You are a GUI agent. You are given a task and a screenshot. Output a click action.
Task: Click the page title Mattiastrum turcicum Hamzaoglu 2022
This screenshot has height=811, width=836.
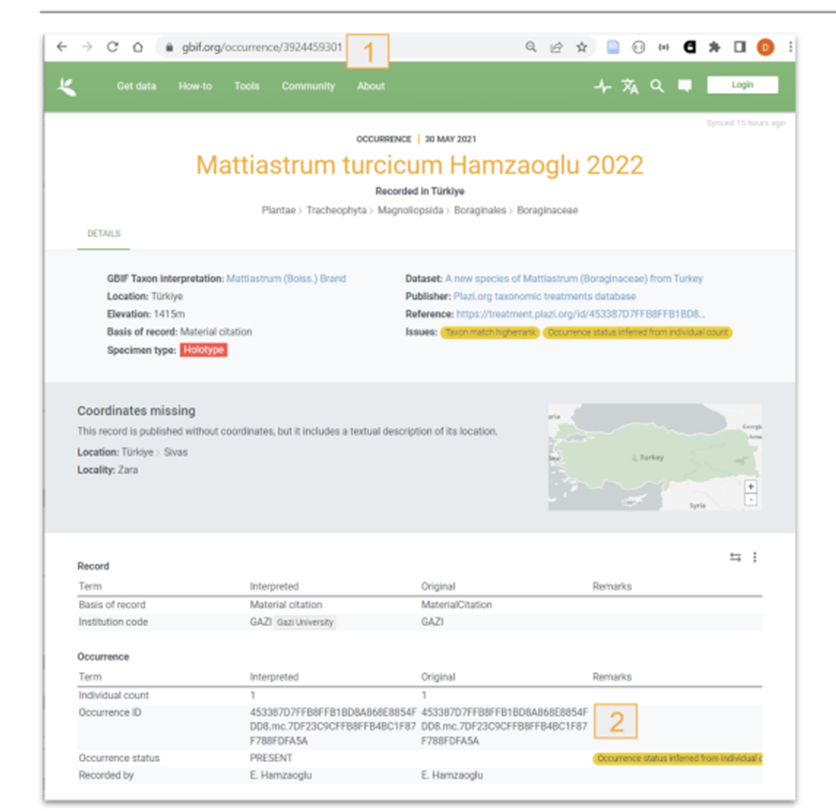(420, 165)
